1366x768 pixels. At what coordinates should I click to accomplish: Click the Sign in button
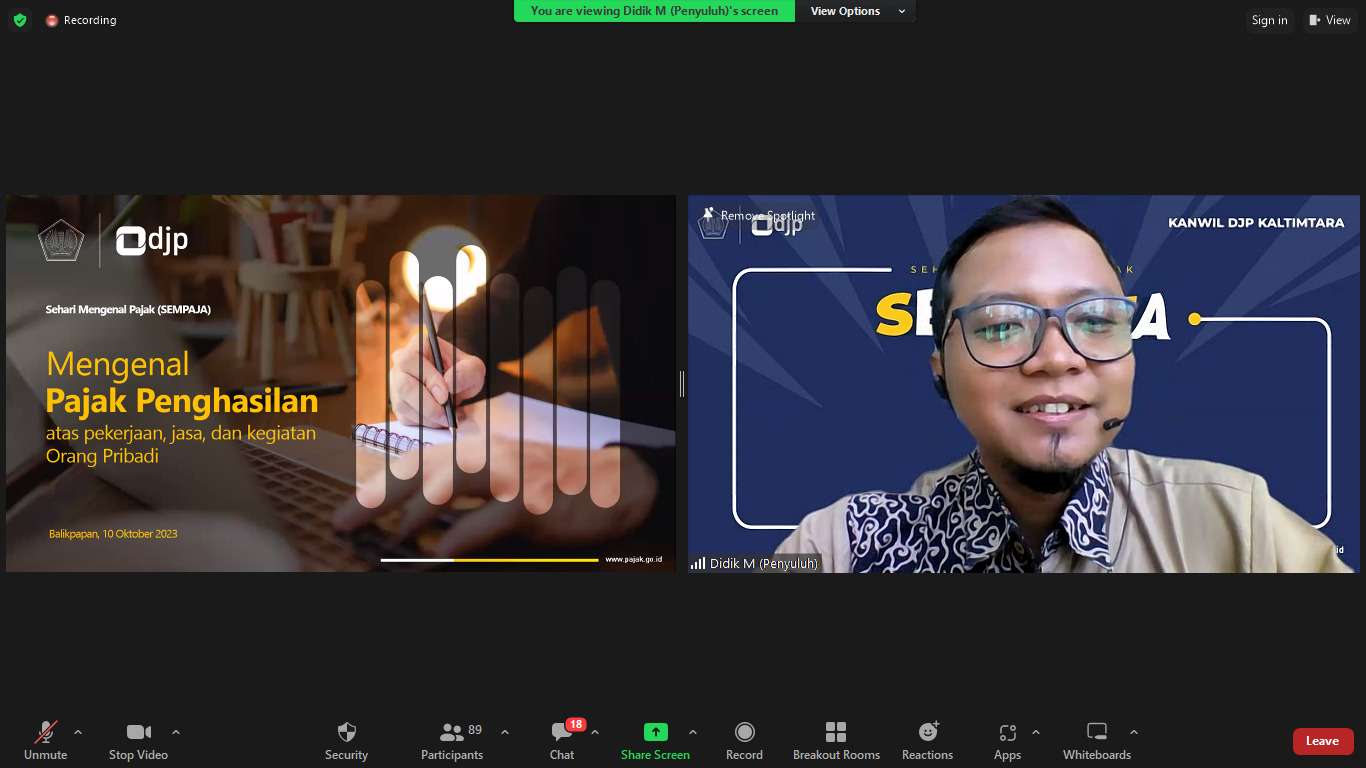point(1269,20)
